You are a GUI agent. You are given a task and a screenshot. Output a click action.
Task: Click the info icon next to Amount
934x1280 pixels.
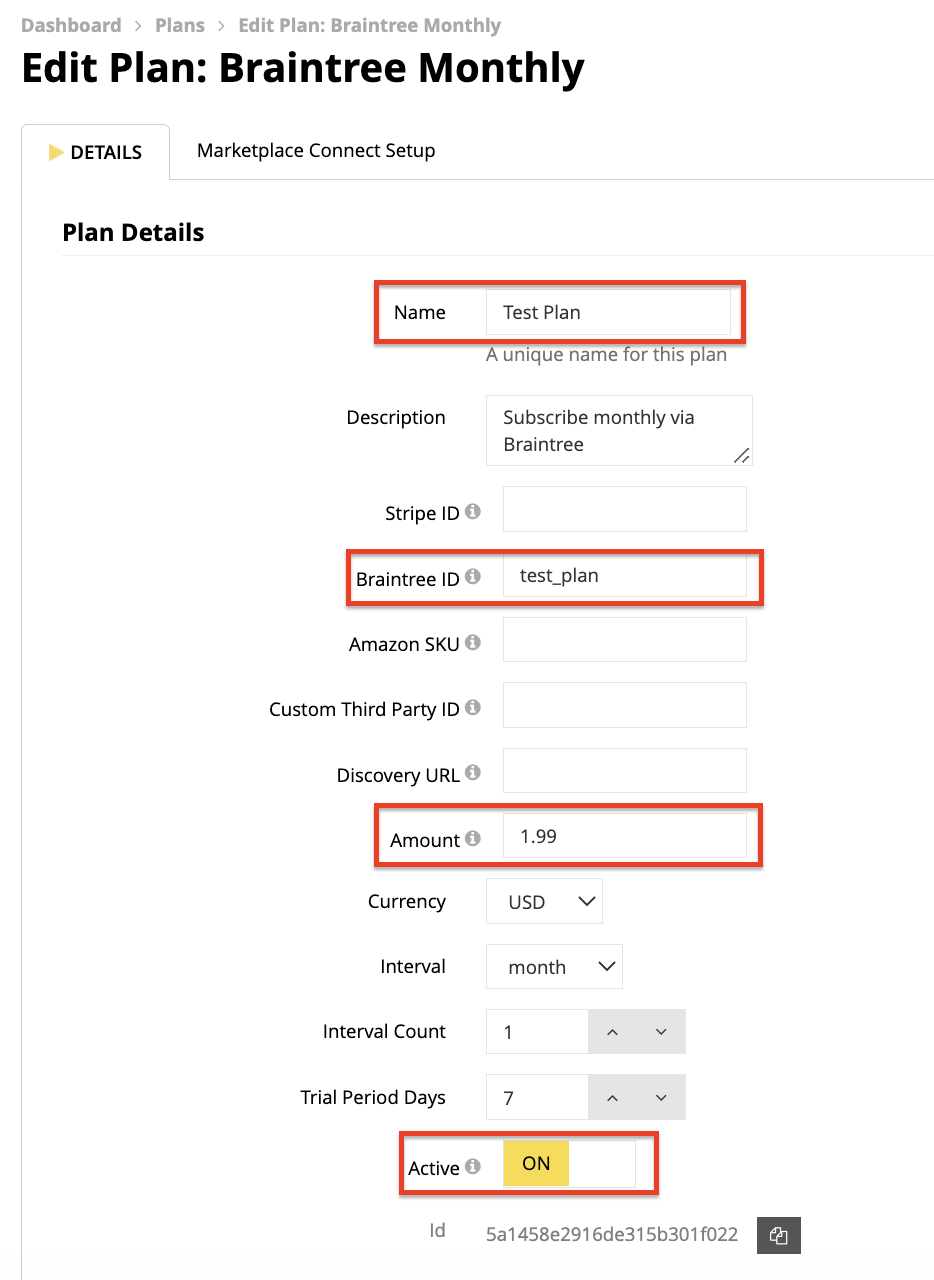pos(473,839)
